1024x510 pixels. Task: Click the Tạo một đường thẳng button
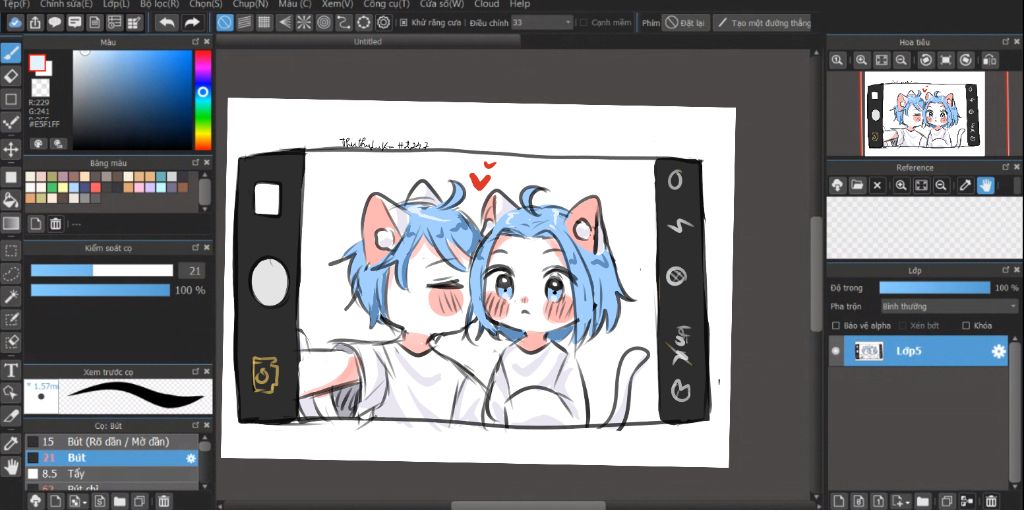coord(762,23)
